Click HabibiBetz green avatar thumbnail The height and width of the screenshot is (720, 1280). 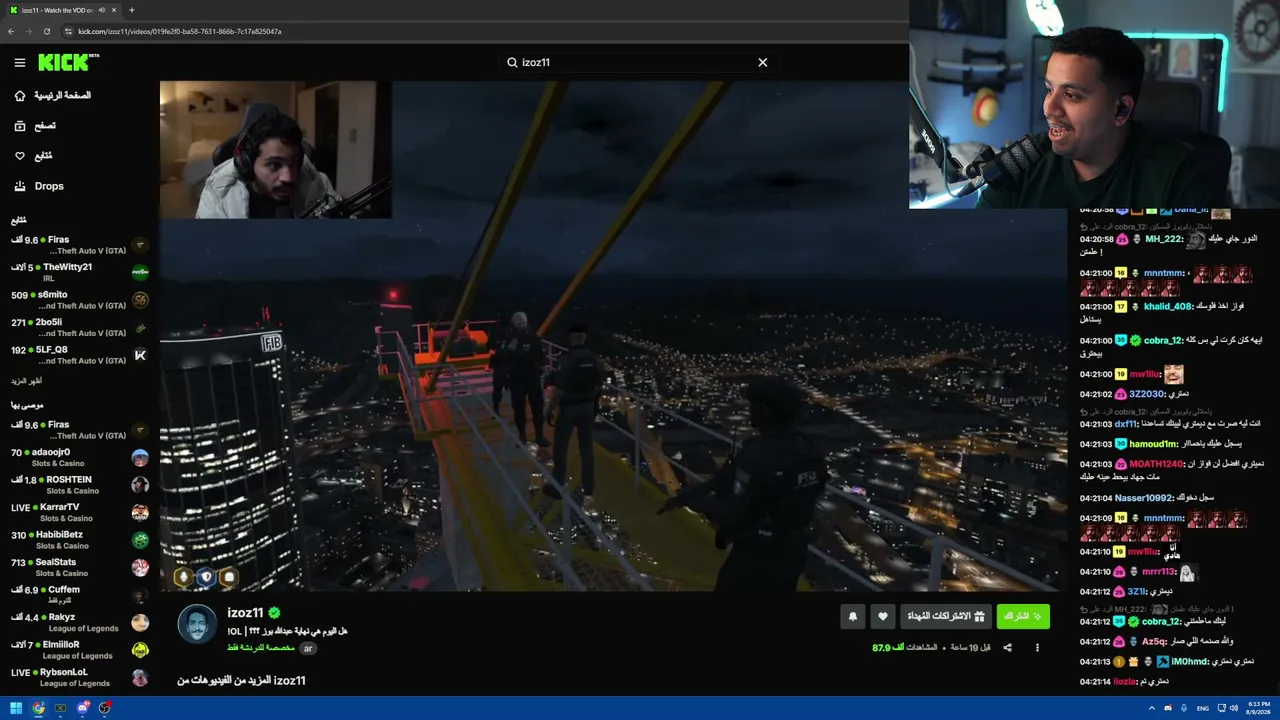click(140, 540)
